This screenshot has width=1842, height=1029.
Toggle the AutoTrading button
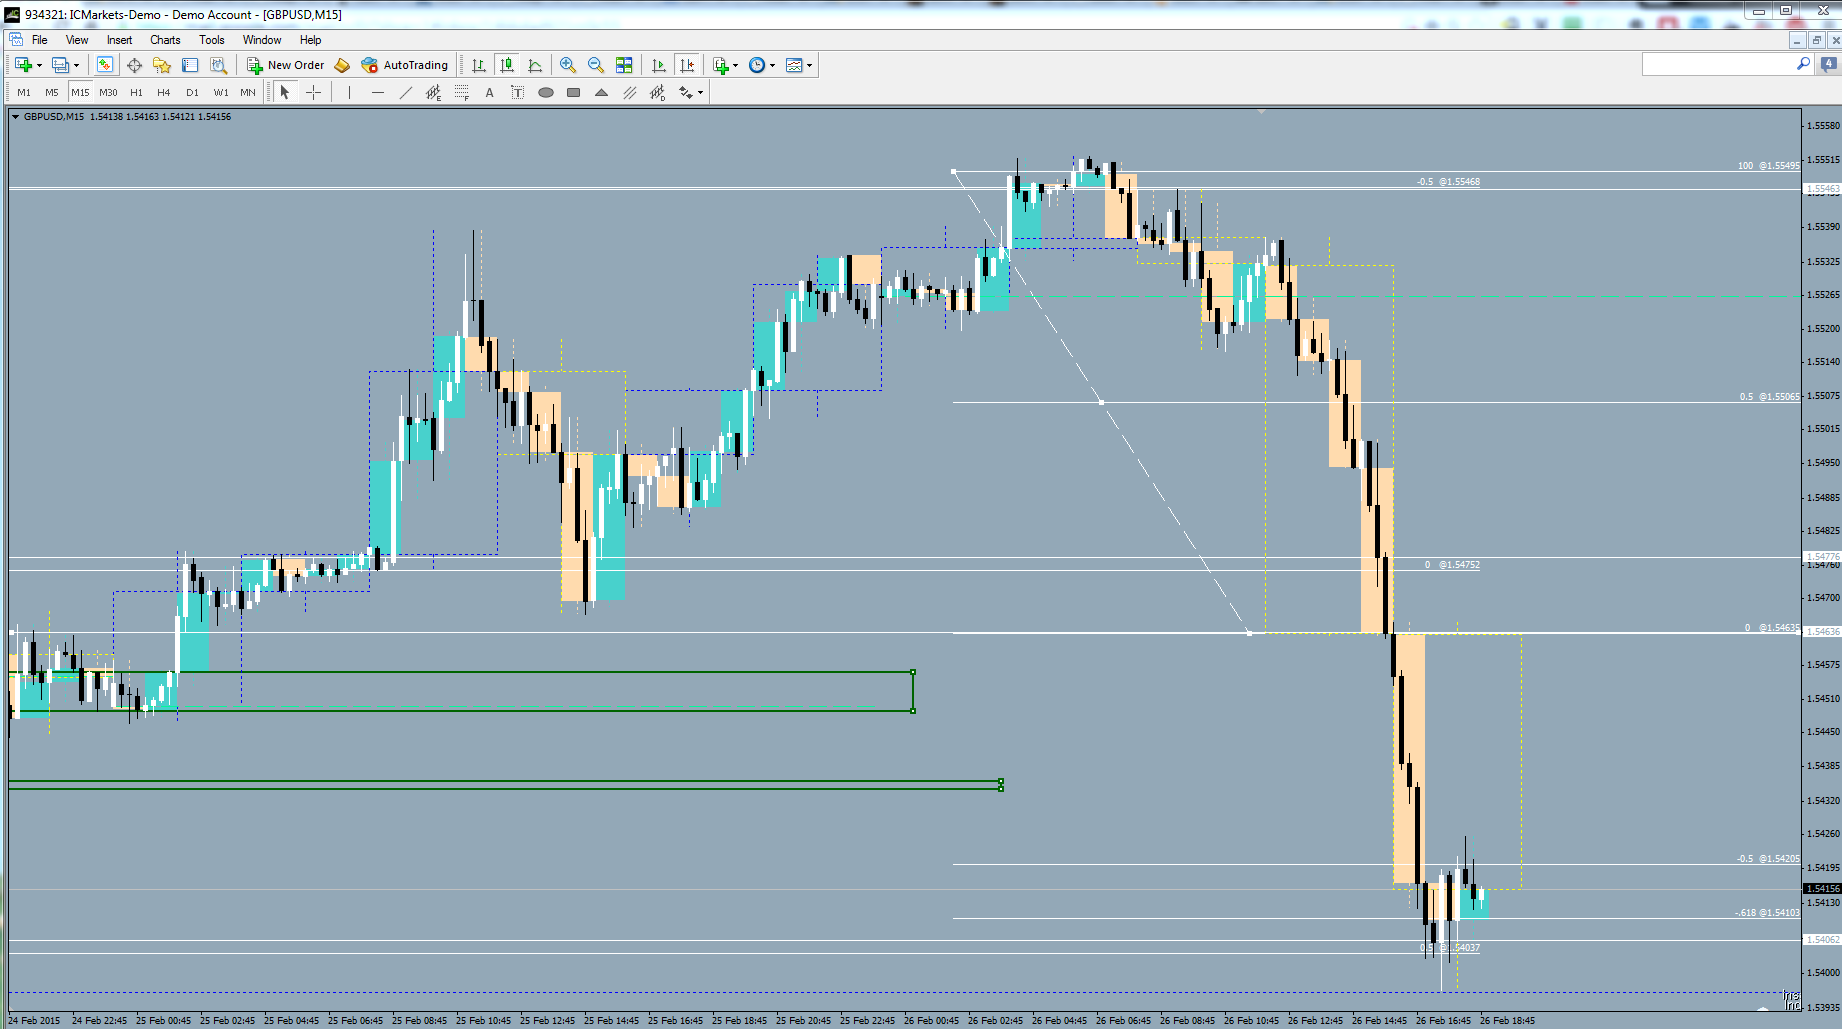click(x=405, y=65)
